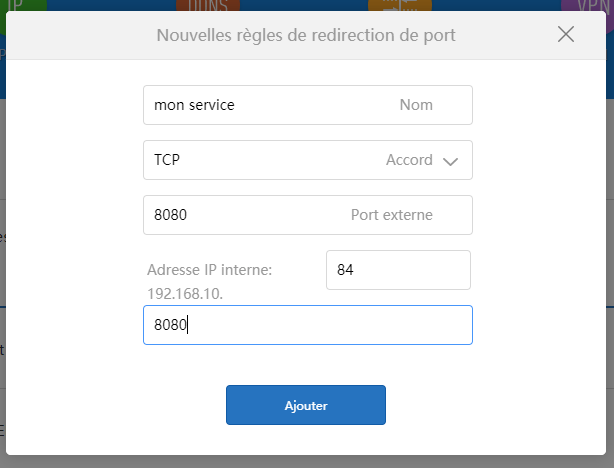Click the 'Accord' label in protocol selector
The width and height of the screenshot is (614, 468).
click(409, 160)
